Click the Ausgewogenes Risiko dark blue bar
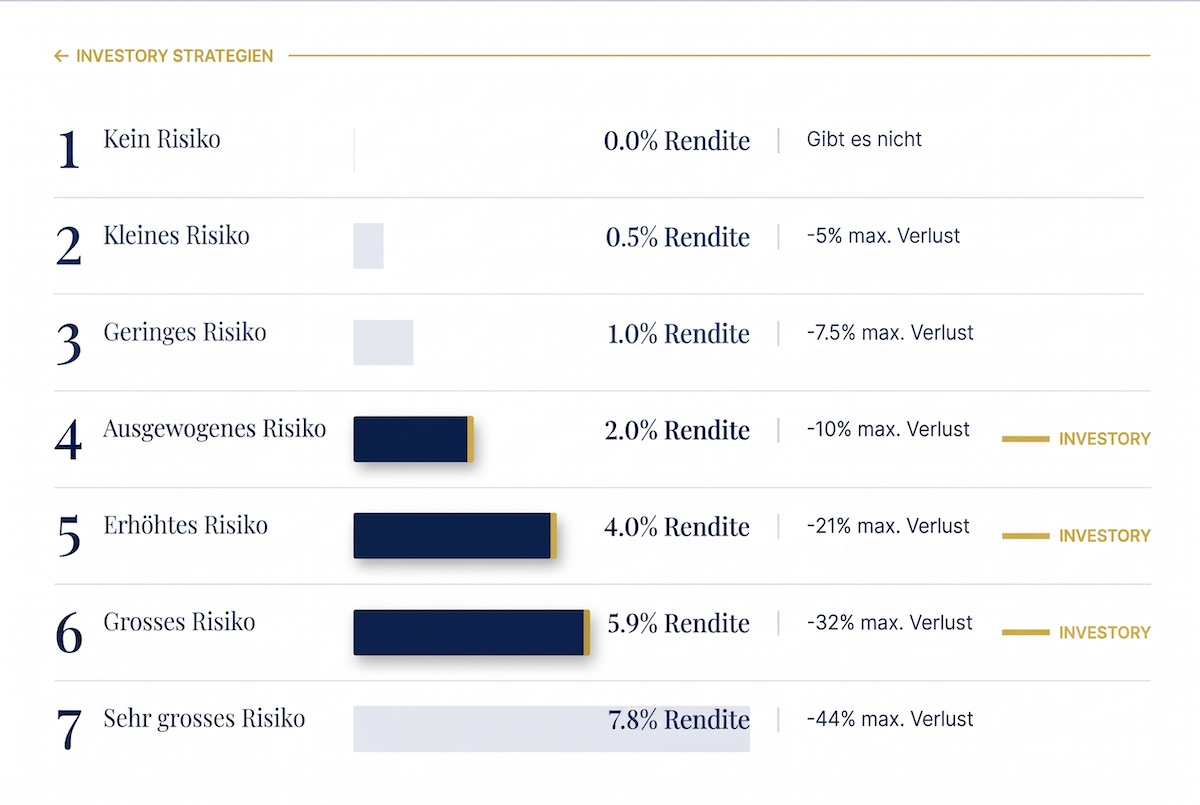The image size is (1200, 805). [x=413, y=439]
